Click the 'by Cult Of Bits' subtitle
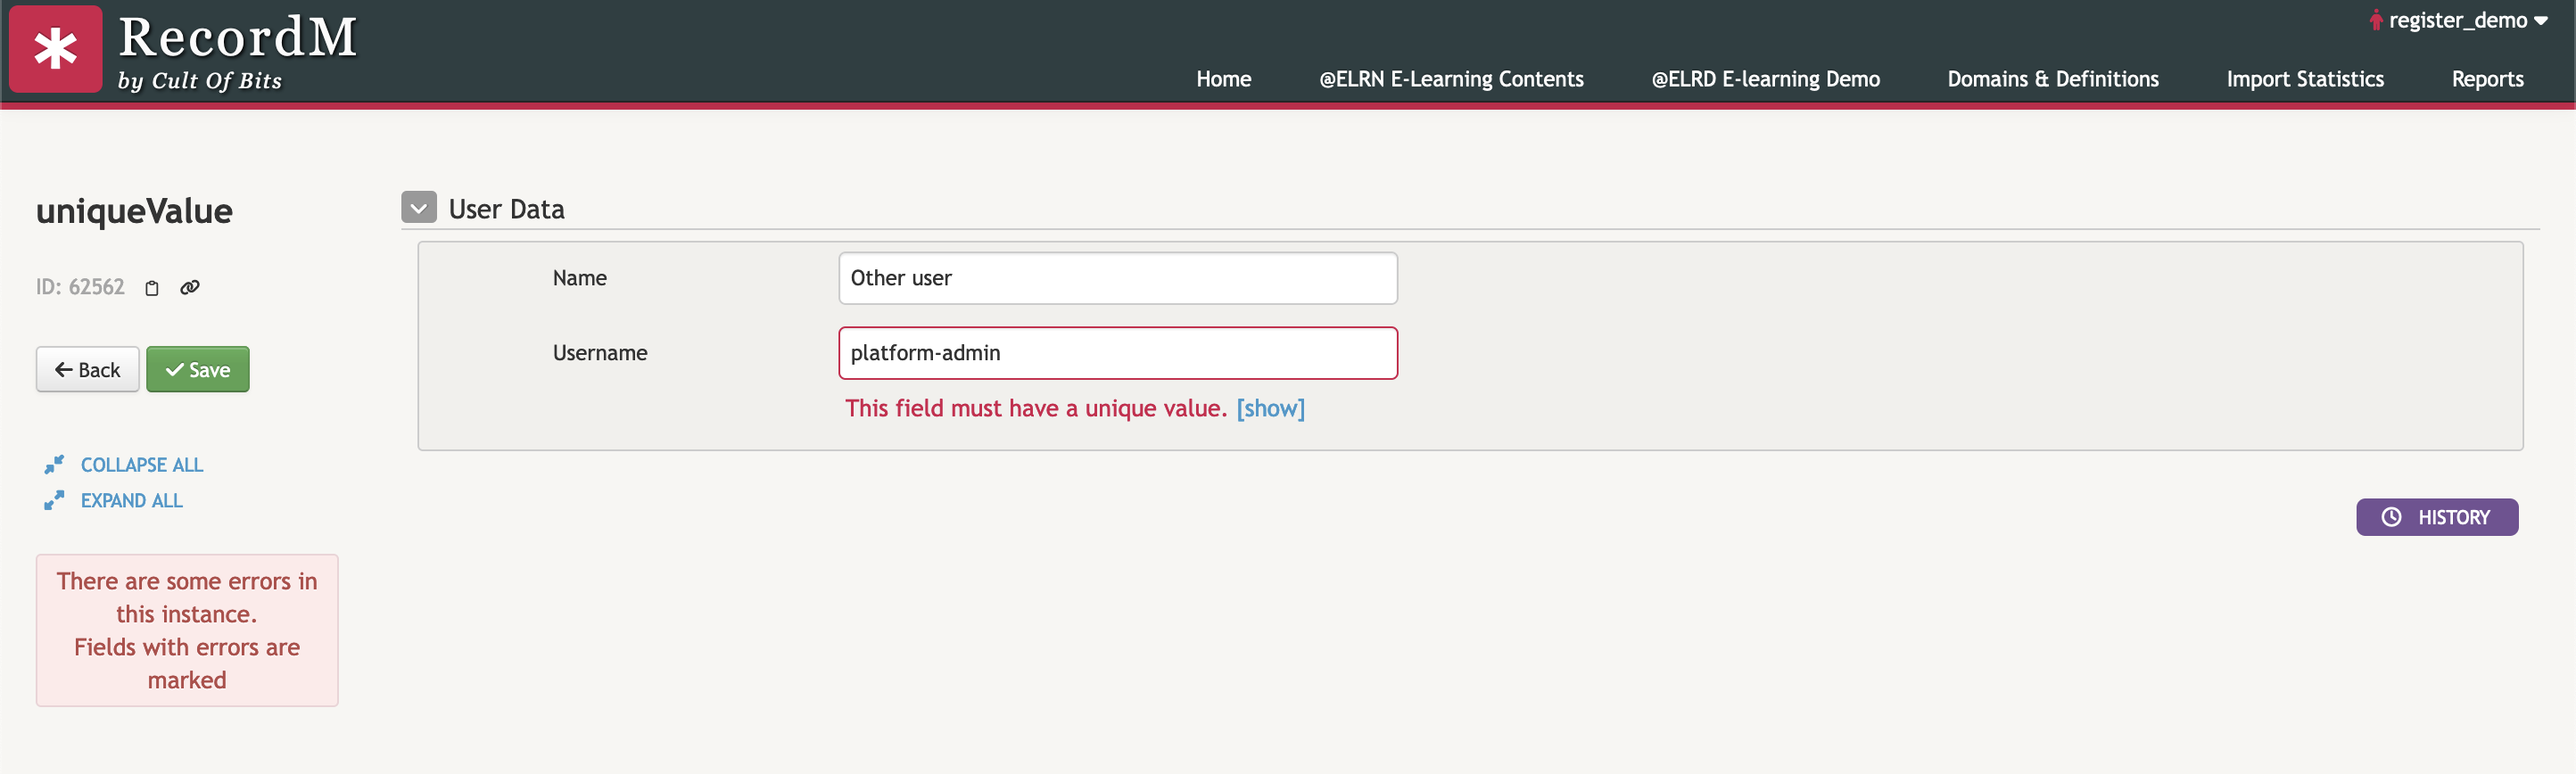The image size is (2576, 774). pyautogui.click(x=200, y=80)
